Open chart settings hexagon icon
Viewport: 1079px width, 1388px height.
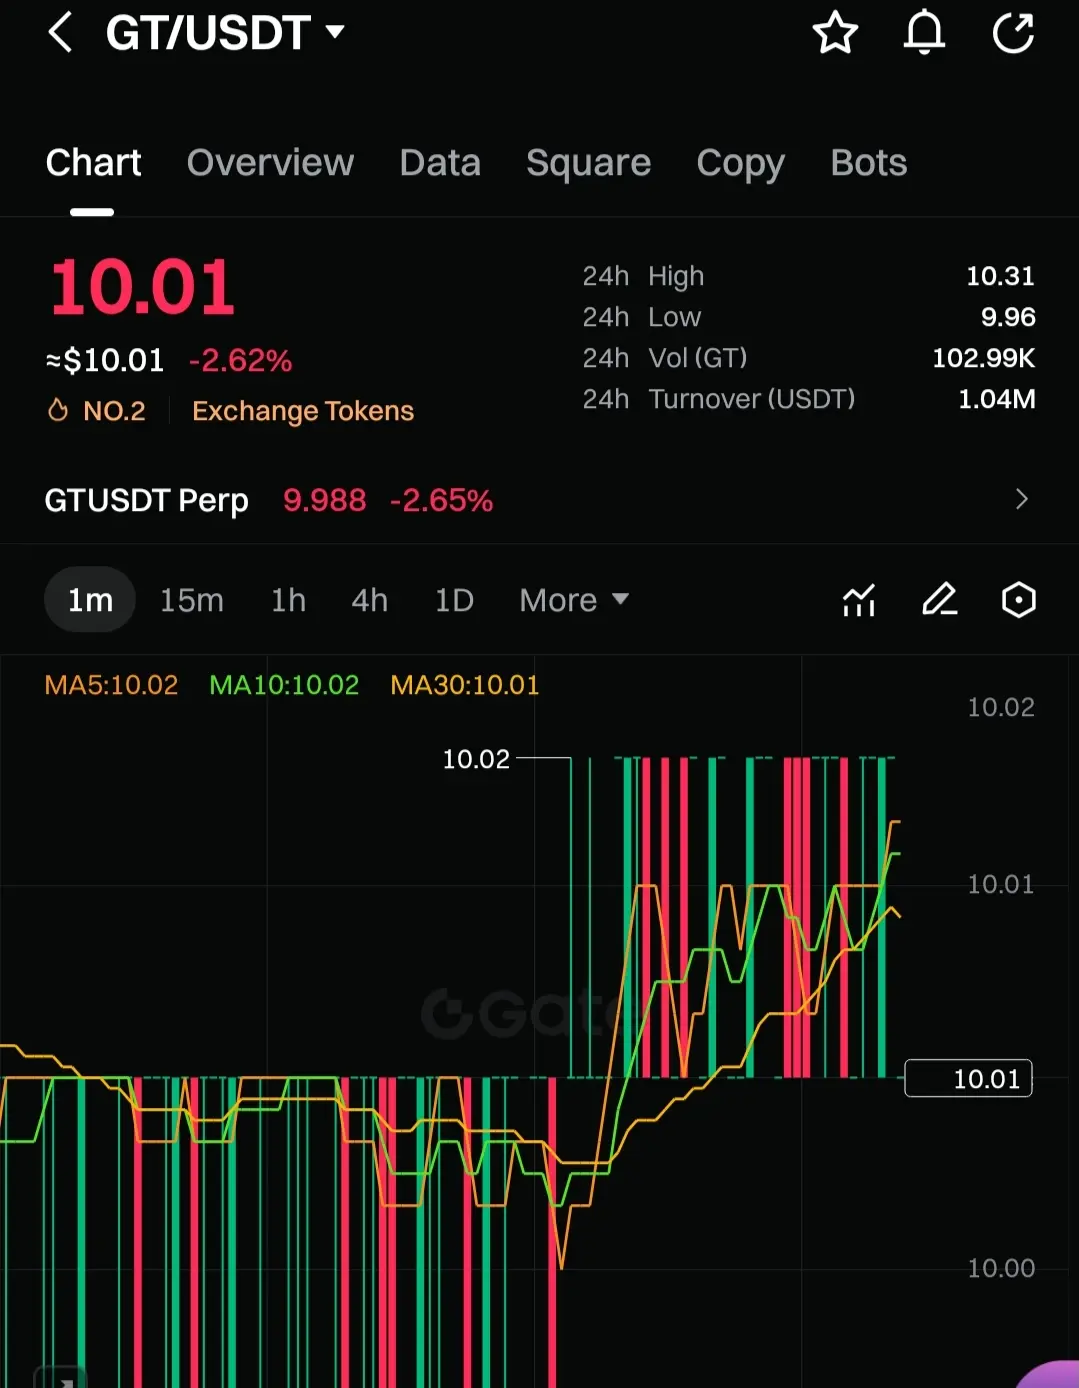1018,600
